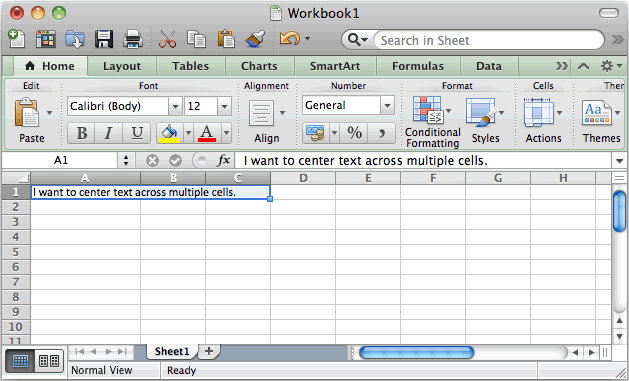This screenshot has height=381, width=629.
Task: Select the Sheet1 tab
Action: pos(172,352)
